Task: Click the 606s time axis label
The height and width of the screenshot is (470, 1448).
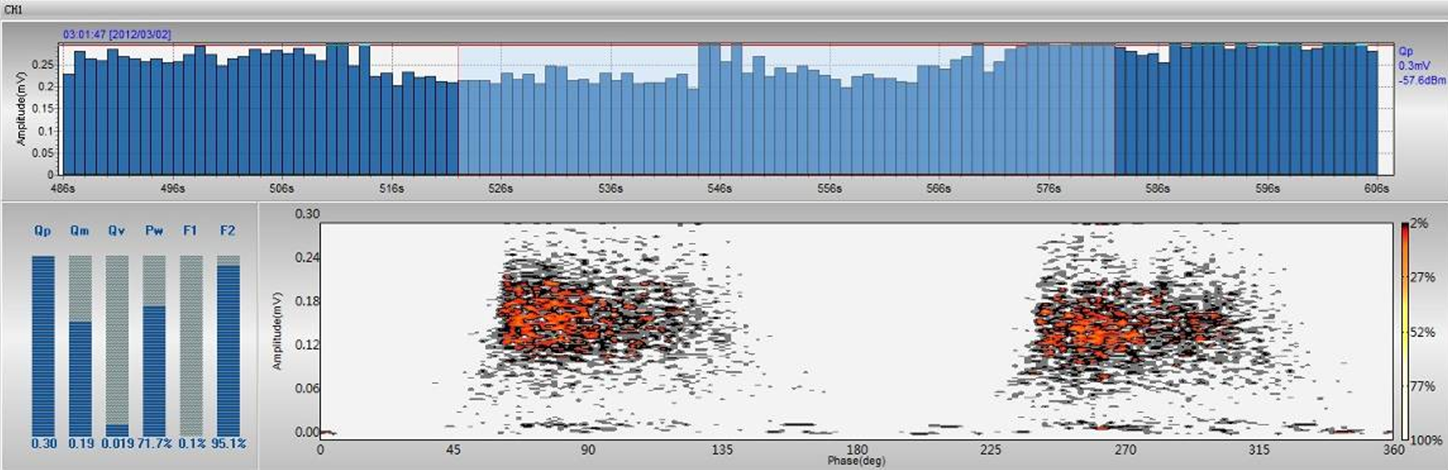Action: click(x=1377, y=187)
